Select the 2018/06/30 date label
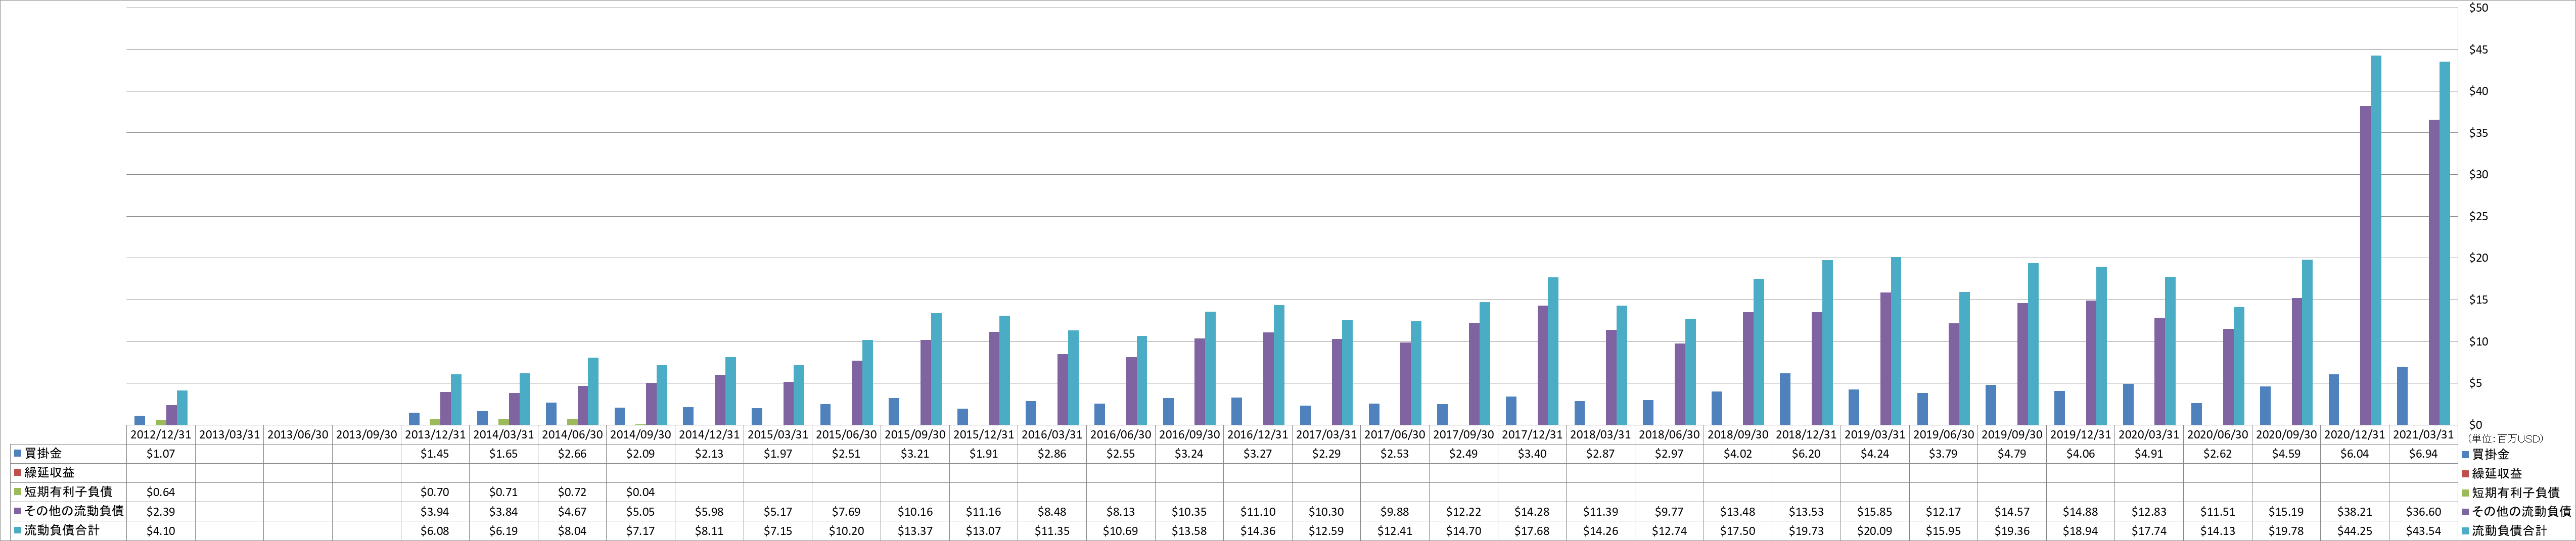This screenshot has height=541, width=2576. click(1669, 435)
